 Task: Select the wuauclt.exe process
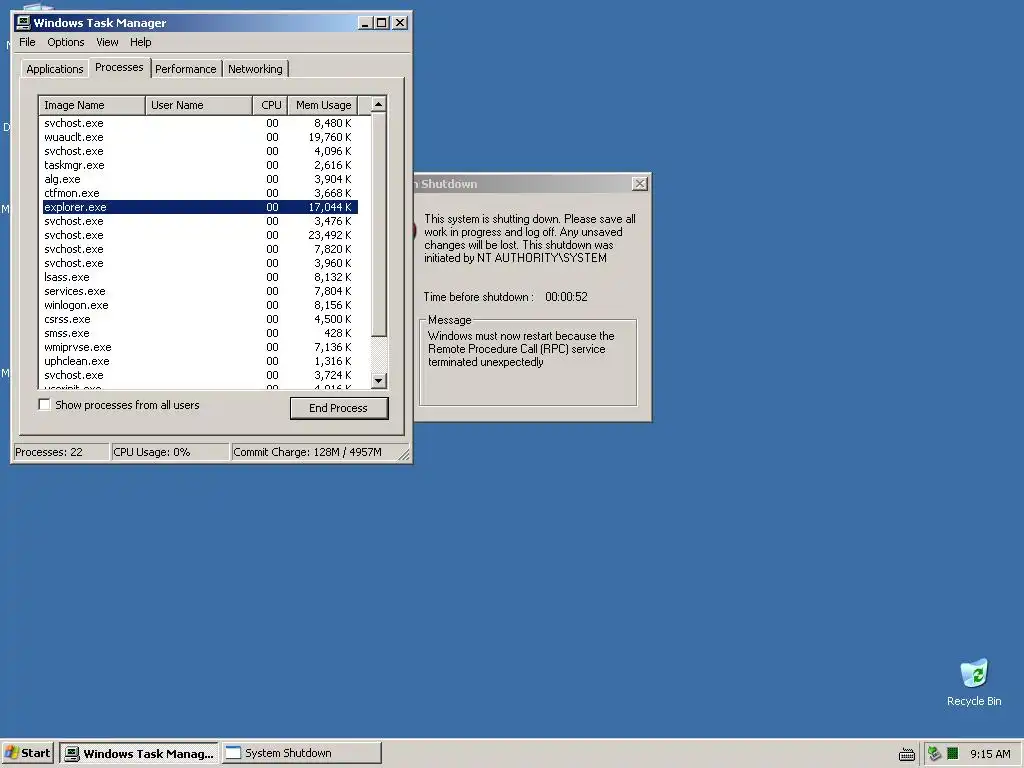point(199,137)
